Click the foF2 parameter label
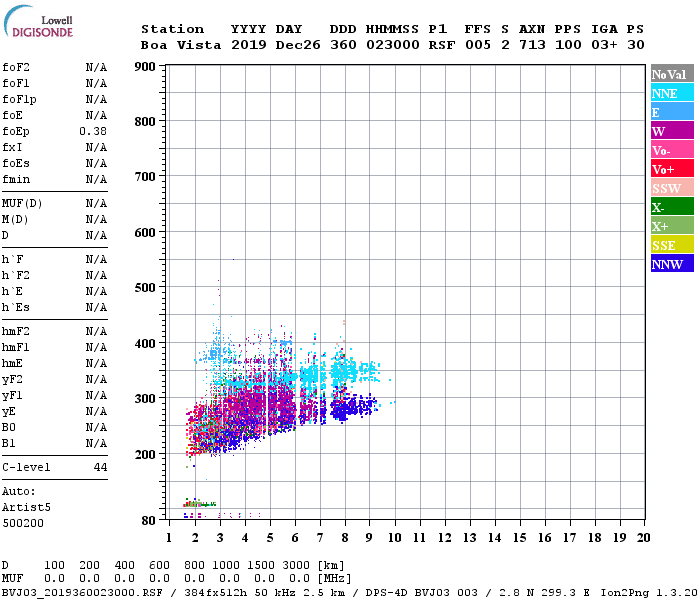The width and height of the screenshot is (700, 600). coord(16,67)
